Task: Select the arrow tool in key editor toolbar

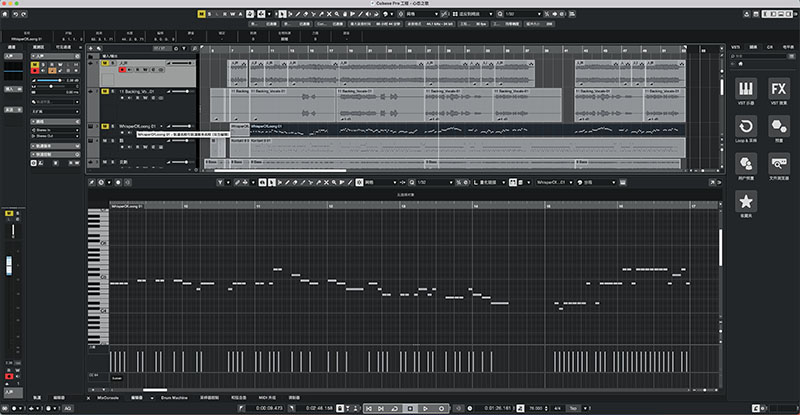Action: click(x=271, y=182)
